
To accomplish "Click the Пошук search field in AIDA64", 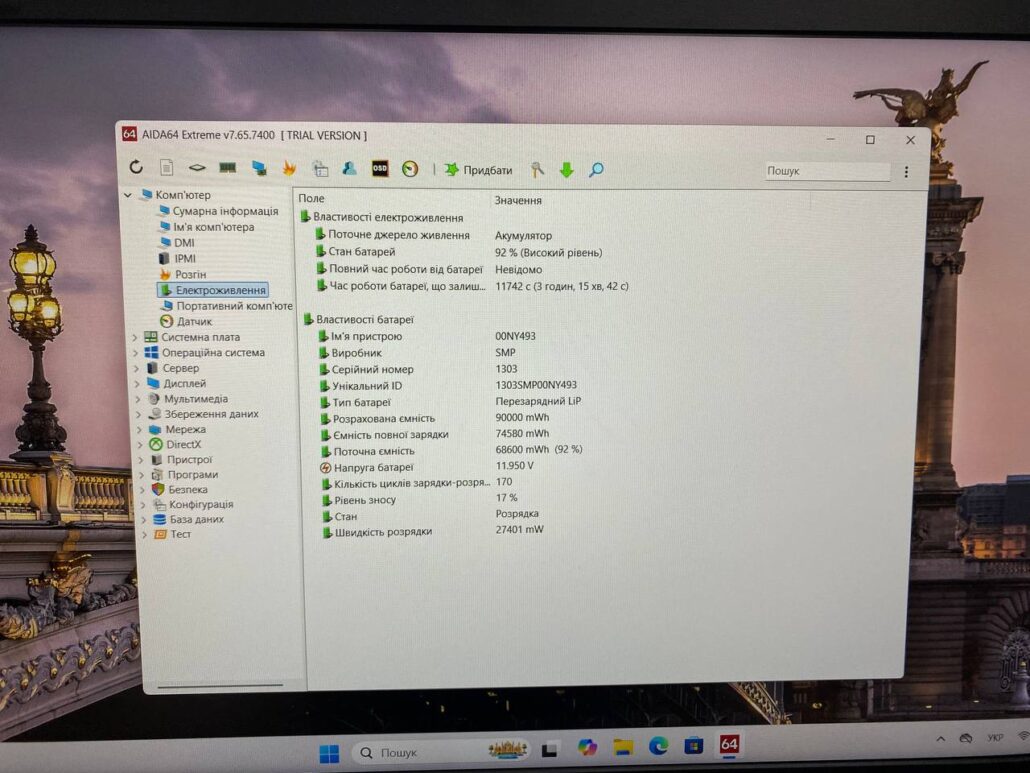I will (x=827, y=171).
